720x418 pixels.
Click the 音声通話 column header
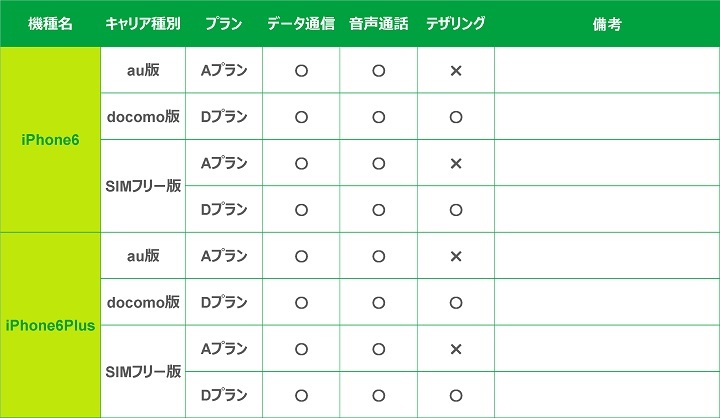click(x=379, y=24)
